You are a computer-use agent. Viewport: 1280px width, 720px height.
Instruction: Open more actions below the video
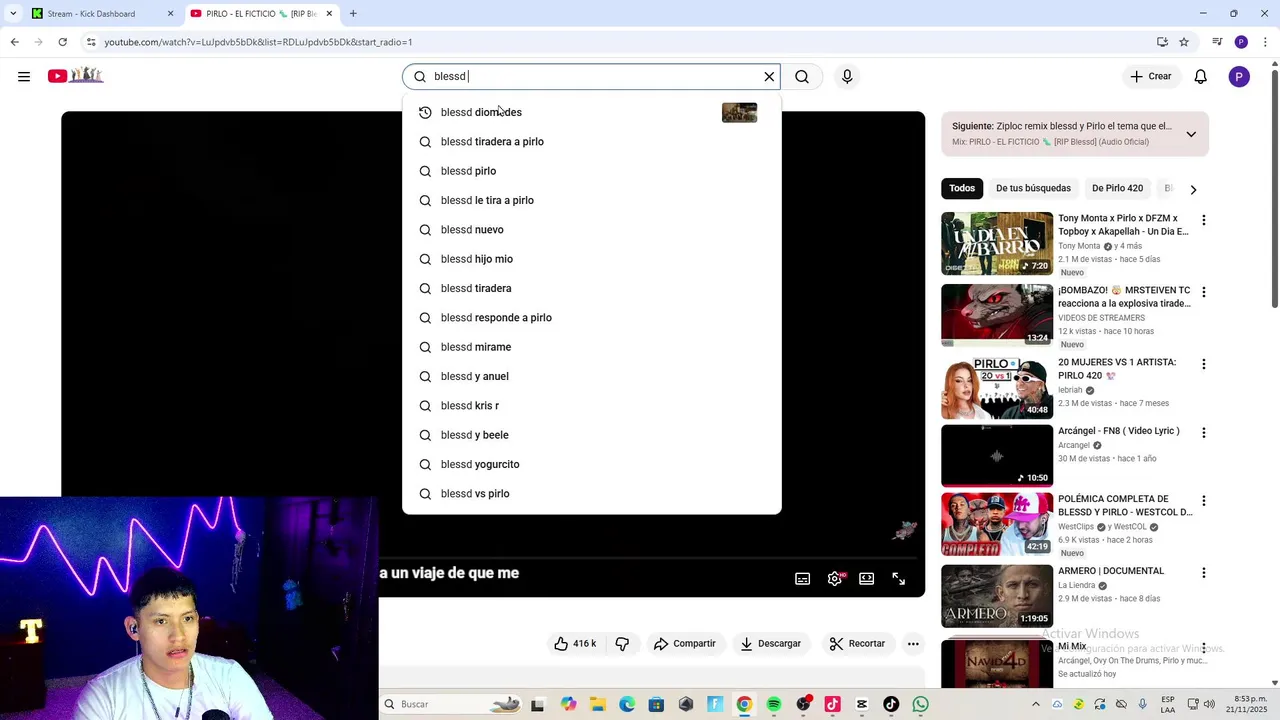[x=913, y=644]
